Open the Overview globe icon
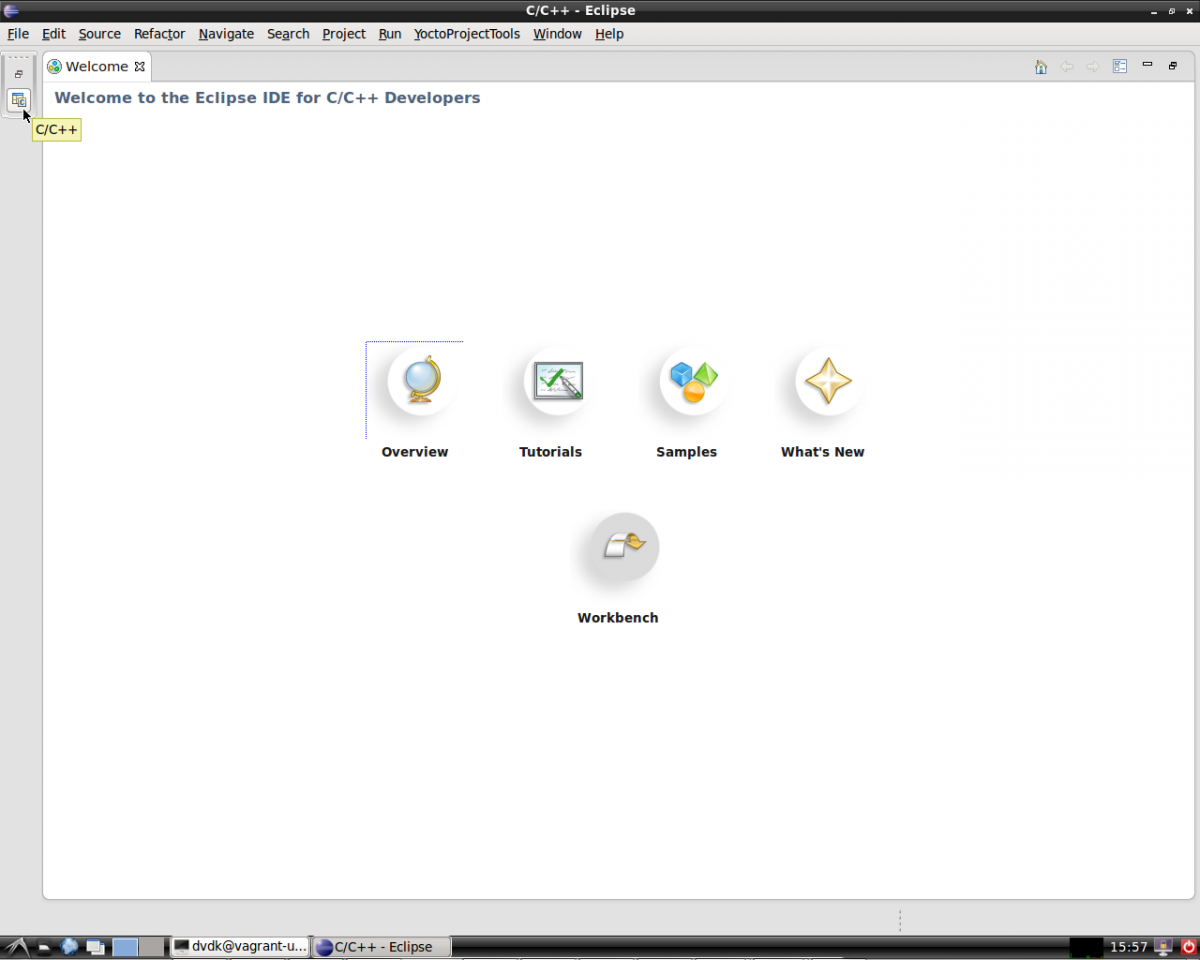1200x960 pixels. tap(420, 381)
